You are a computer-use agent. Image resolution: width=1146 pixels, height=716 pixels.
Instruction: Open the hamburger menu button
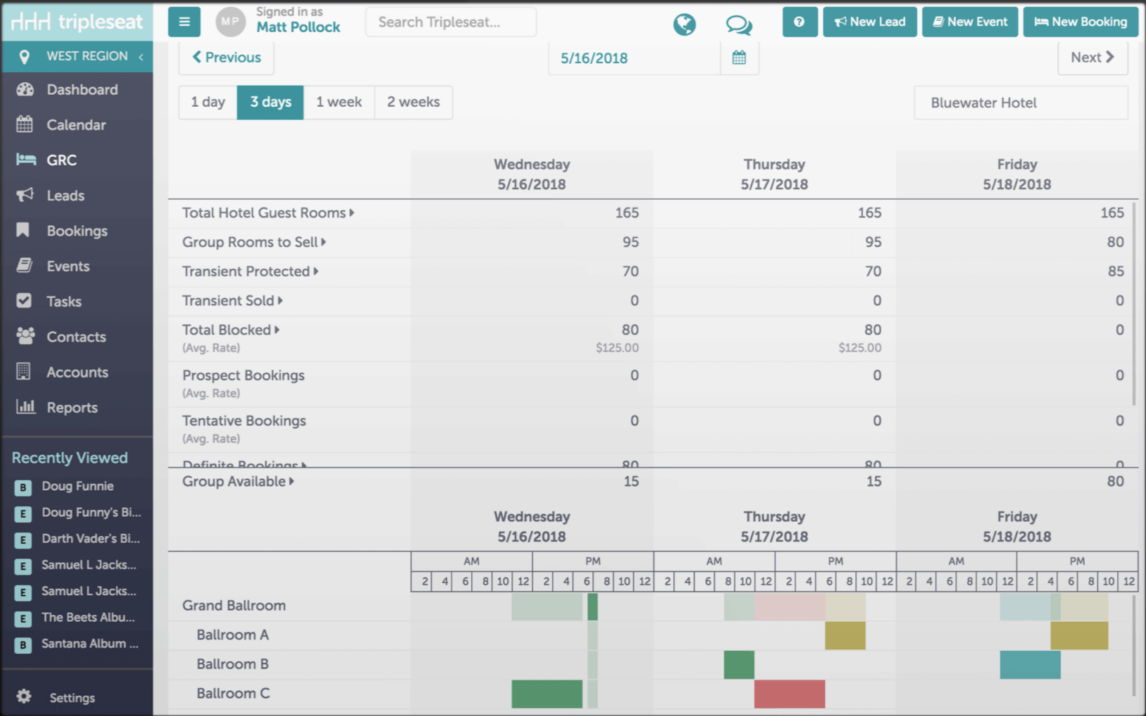[184, 22]
